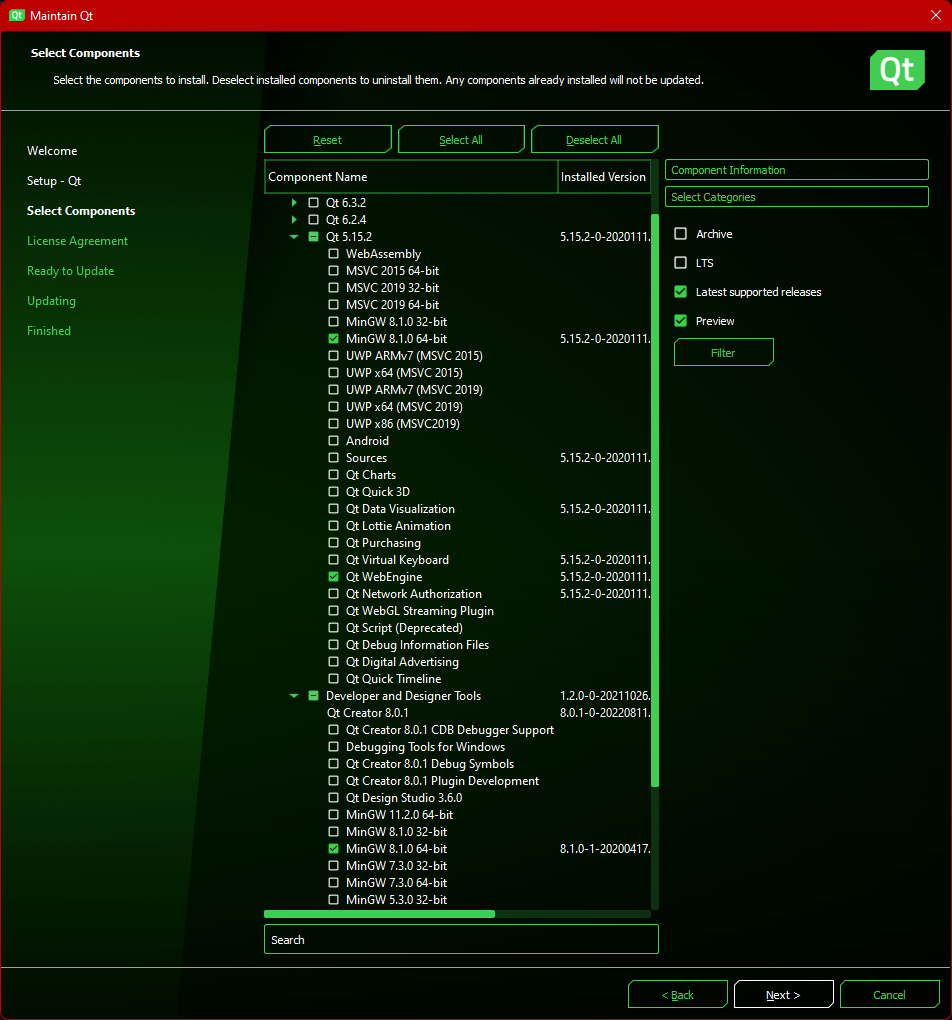Select Welcome in the left sidebar
Screen dimensions: 952x1020
(x=52, y=150)
